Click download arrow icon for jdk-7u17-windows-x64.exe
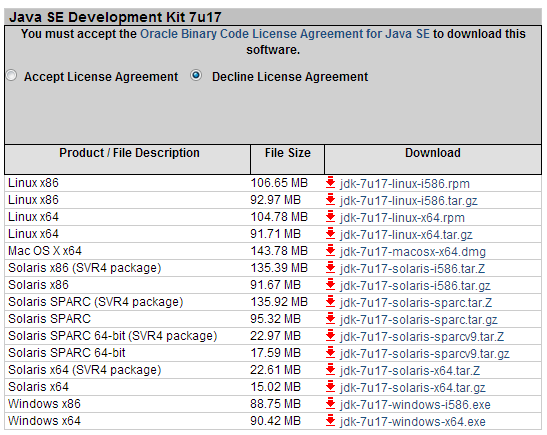 pos(330,420)
